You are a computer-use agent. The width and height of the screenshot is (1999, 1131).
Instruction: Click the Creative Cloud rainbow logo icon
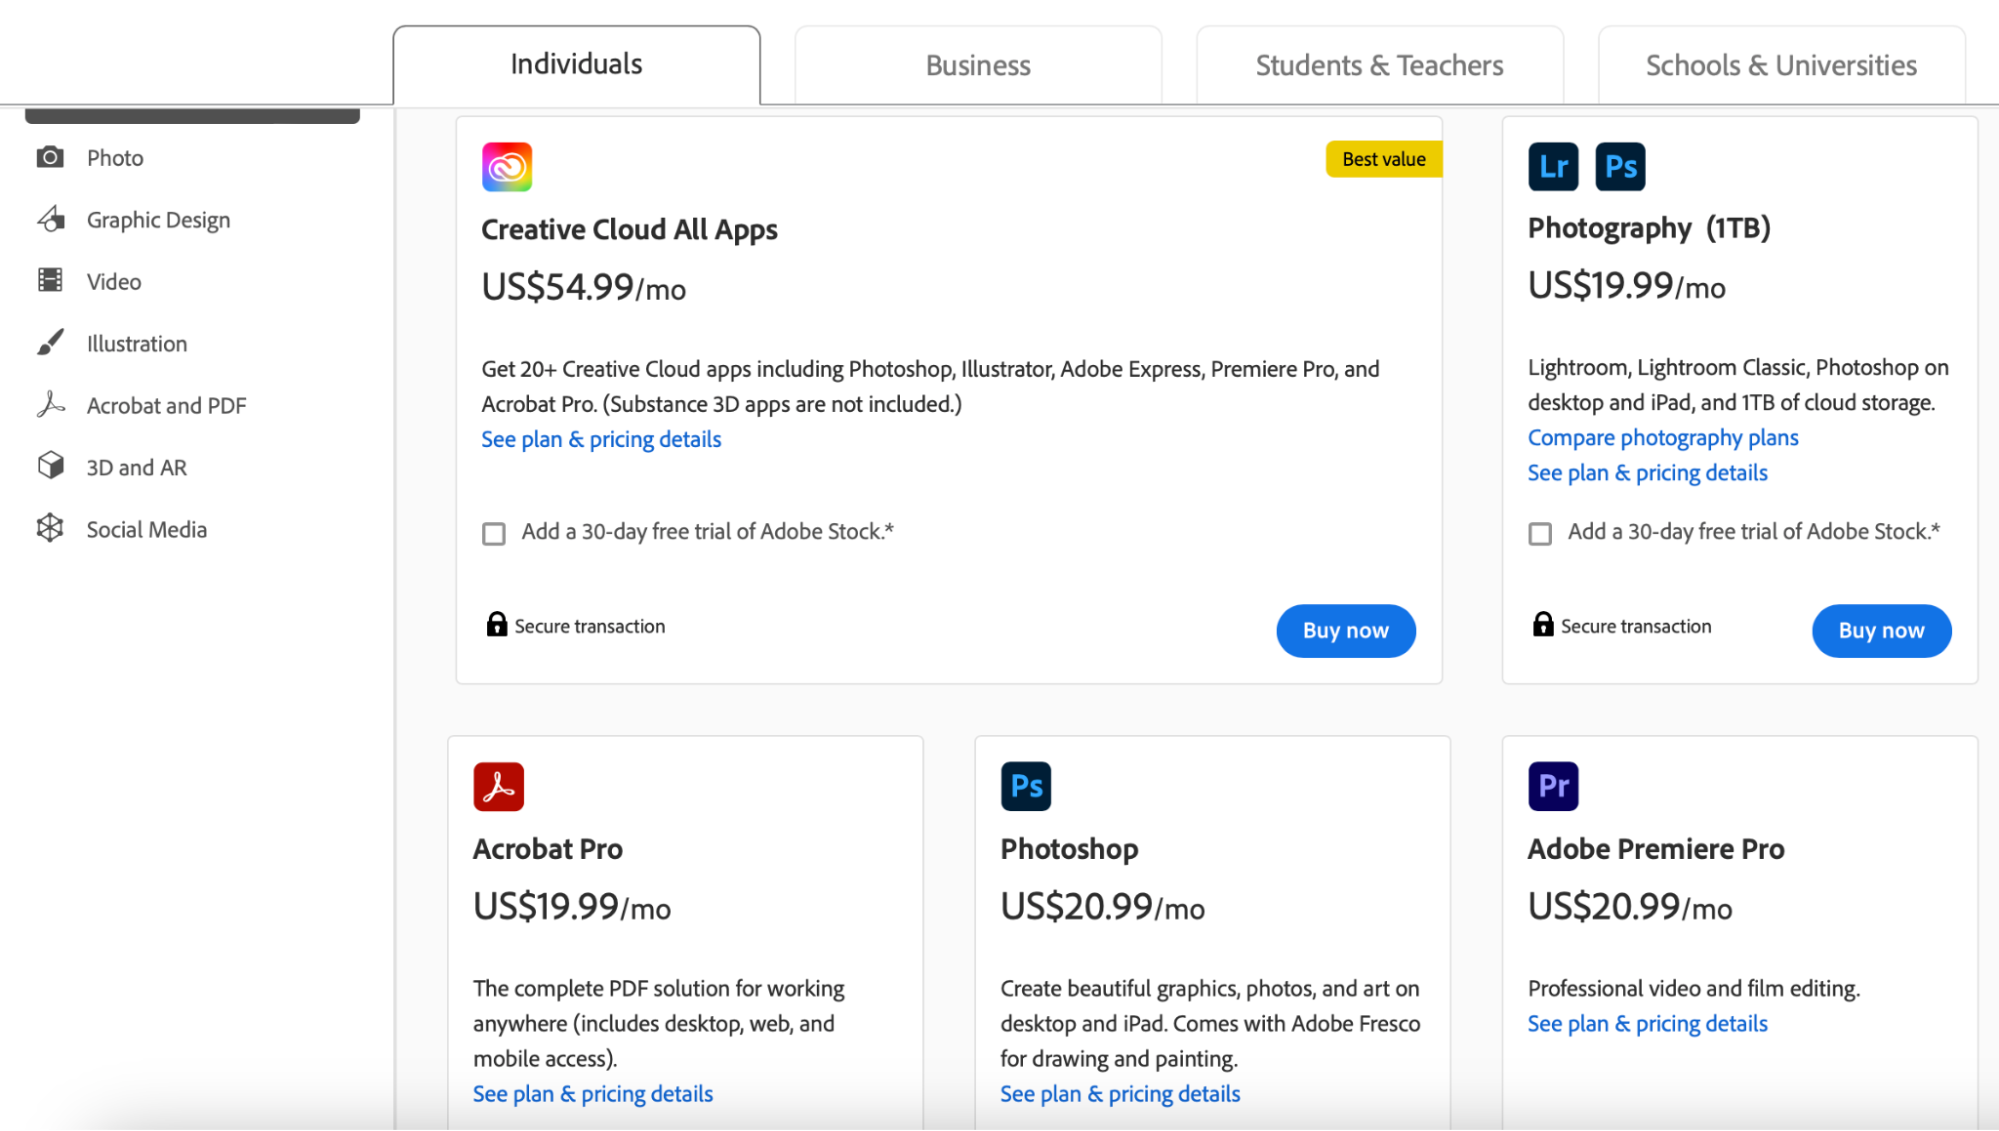pyautogui.click(x=506, y=167)
